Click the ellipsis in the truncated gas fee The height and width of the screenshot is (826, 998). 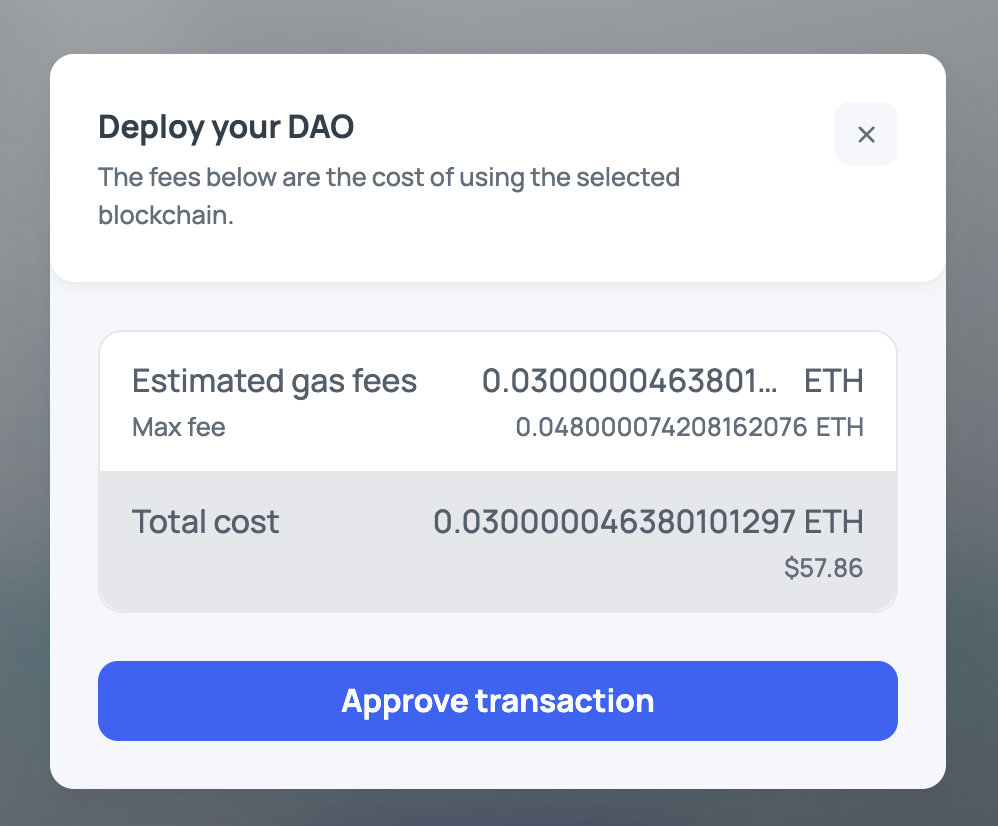767,386
